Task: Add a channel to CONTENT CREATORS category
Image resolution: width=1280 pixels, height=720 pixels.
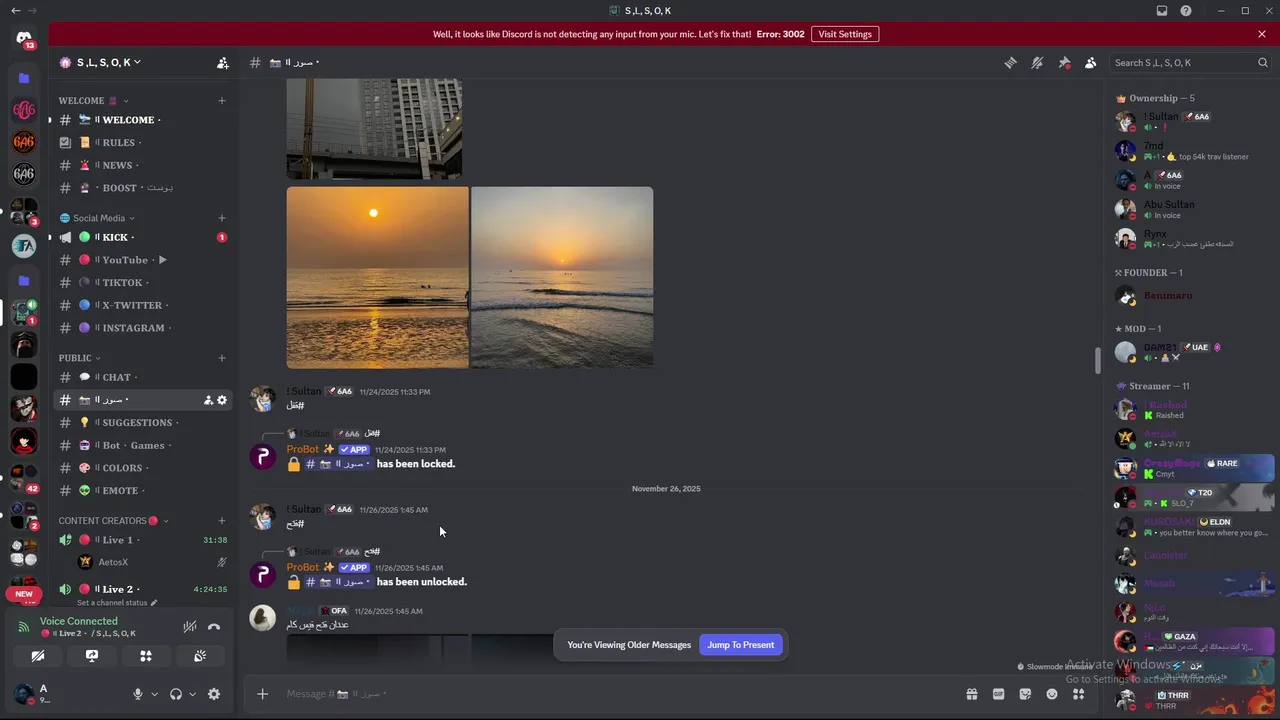Action: coord(222,521)
